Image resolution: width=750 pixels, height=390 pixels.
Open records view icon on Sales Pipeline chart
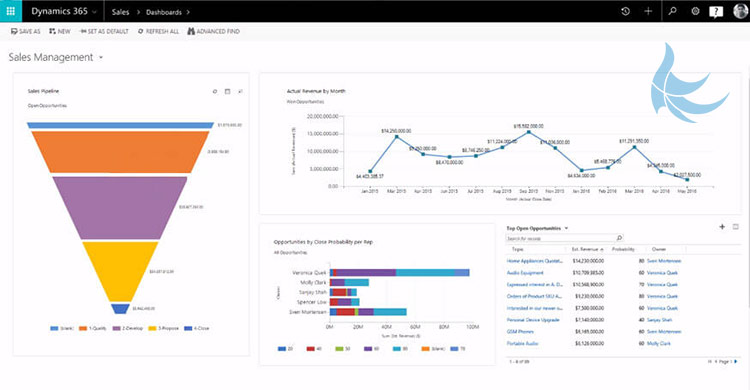point(228,91)
